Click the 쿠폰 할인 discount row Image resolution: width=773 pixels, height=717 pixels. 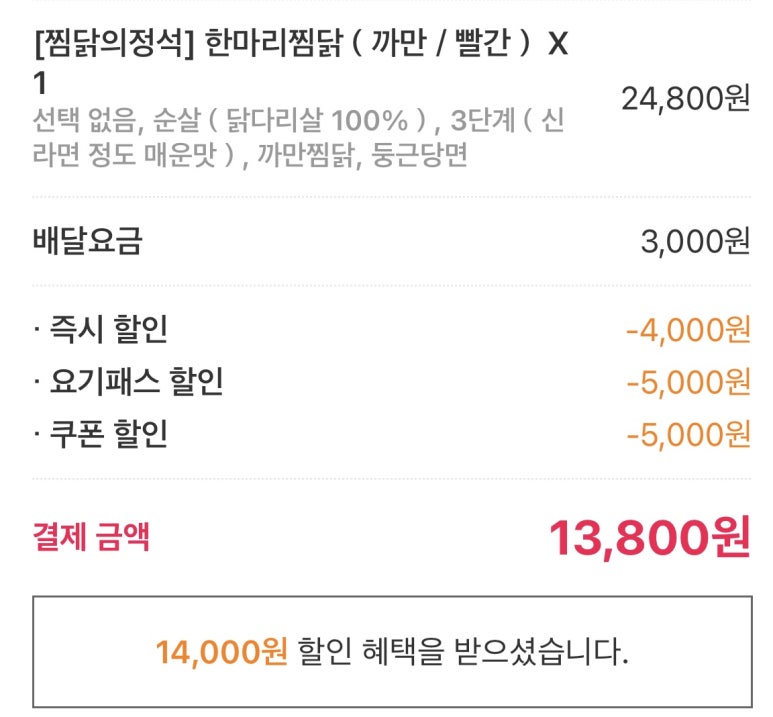point(391,434)
